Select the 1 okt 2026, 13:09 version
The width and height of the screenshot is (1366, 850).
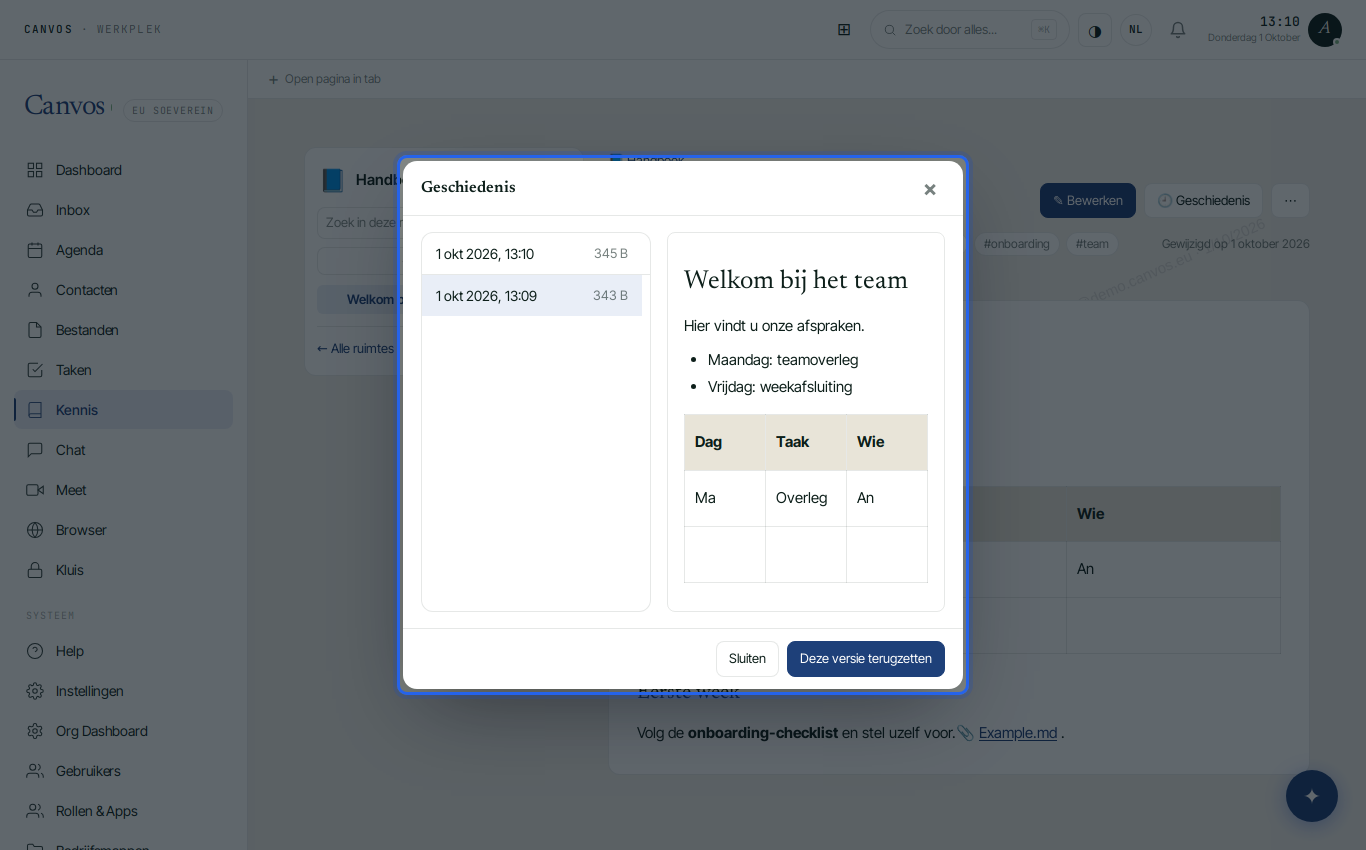532,296
